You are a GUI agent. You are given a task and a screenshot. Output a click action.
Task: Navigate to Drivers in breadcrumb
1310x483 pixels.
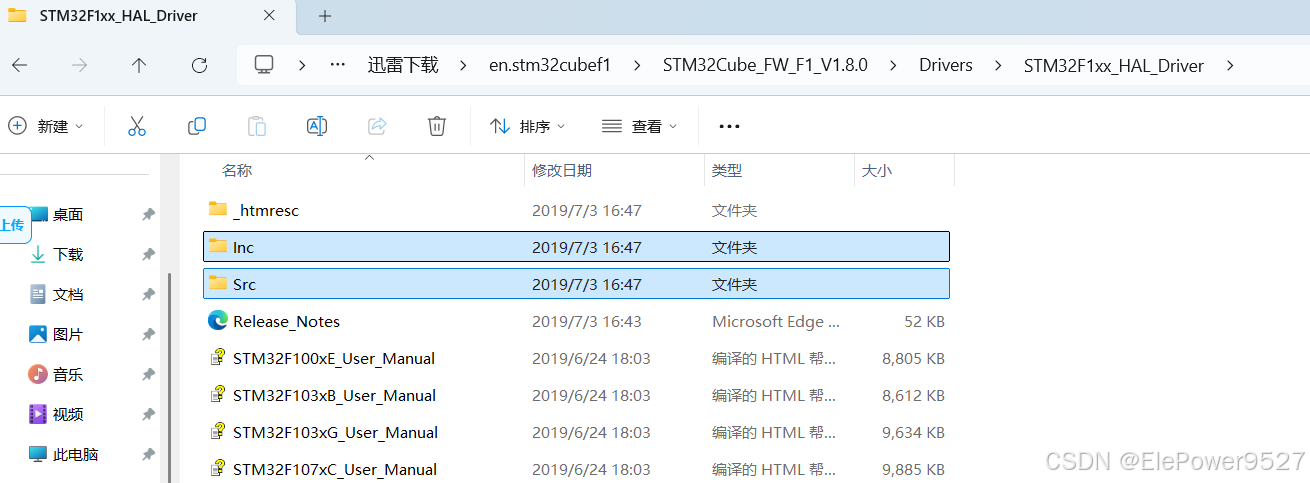tap(946, 65)
